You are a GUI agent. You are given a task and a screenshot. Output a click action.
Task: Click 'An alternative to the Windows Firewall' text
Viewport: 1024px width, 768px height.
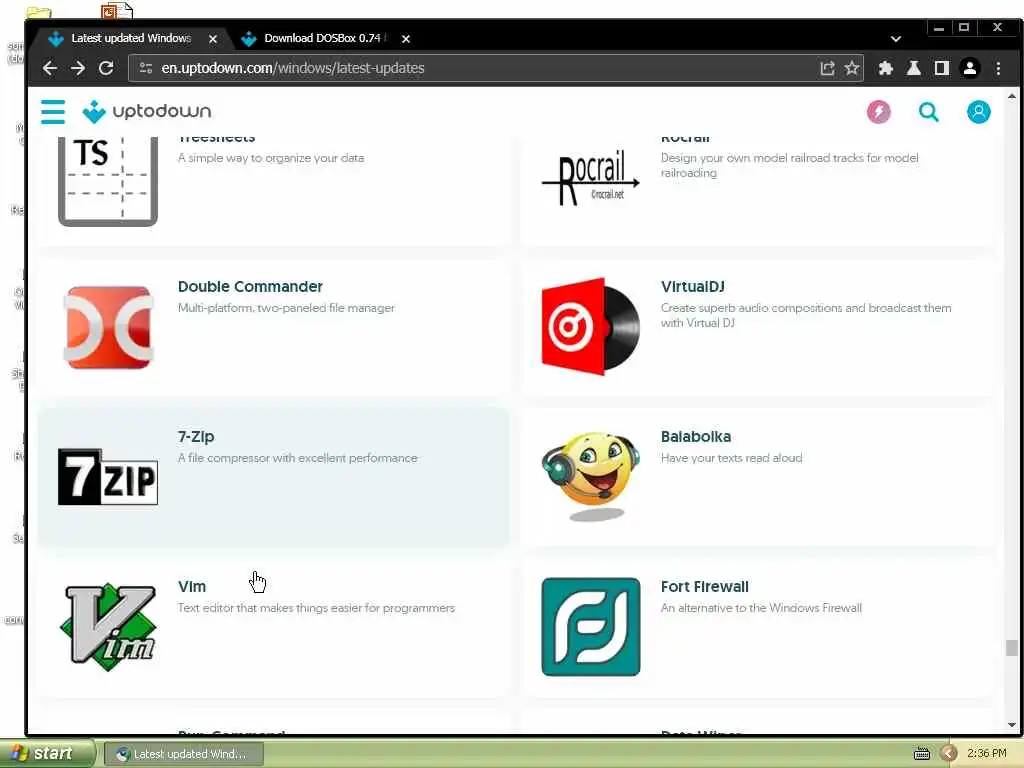(761, 609)
